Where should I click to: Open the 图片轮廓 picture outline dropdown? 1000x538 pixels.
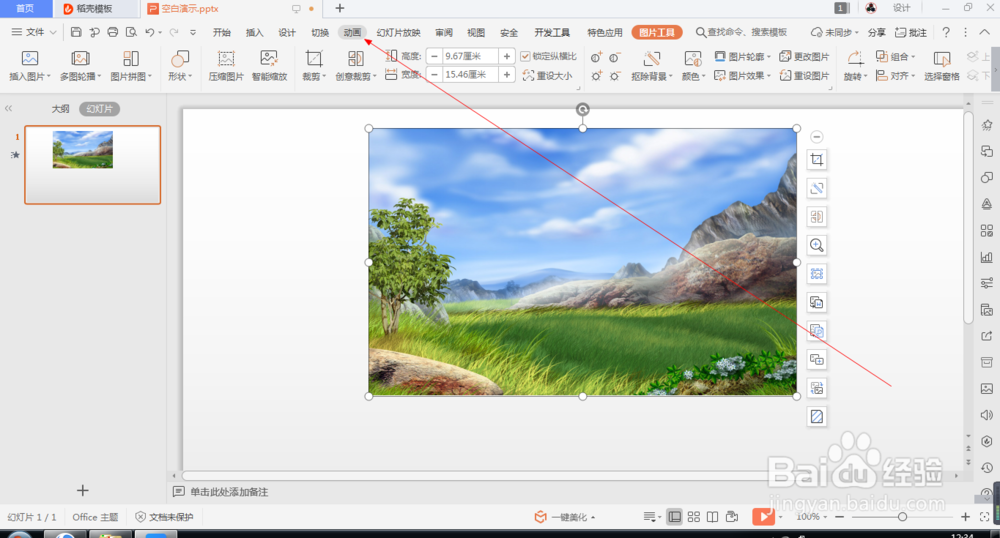(x=742, y=56)
